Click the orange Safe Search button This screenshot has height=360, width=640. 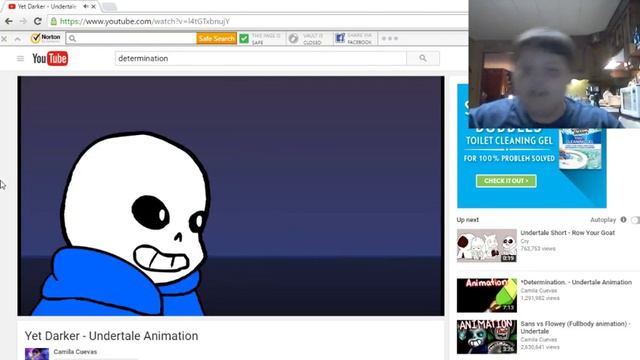pyautogui.click(x=216, y=38)
